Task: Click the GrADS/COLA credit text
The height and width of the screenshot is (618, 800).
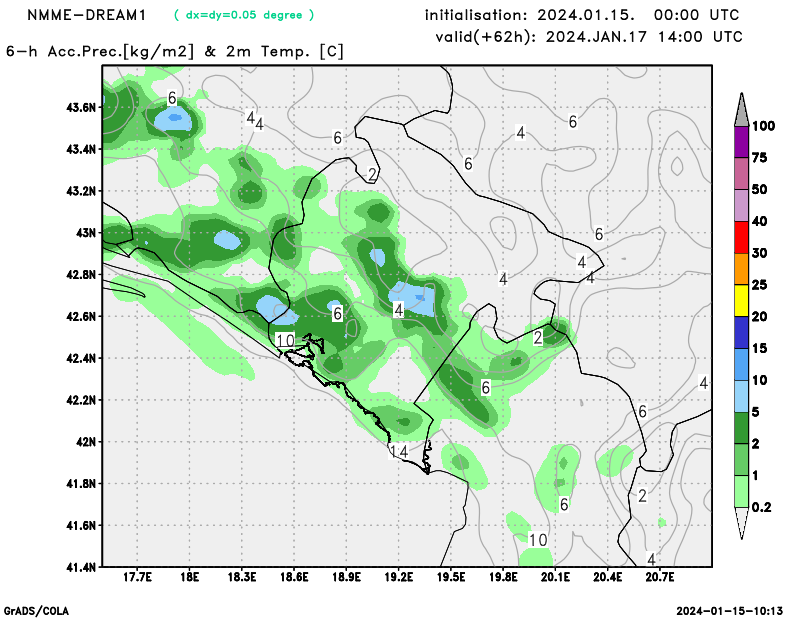Action: [x=36, y=611]
